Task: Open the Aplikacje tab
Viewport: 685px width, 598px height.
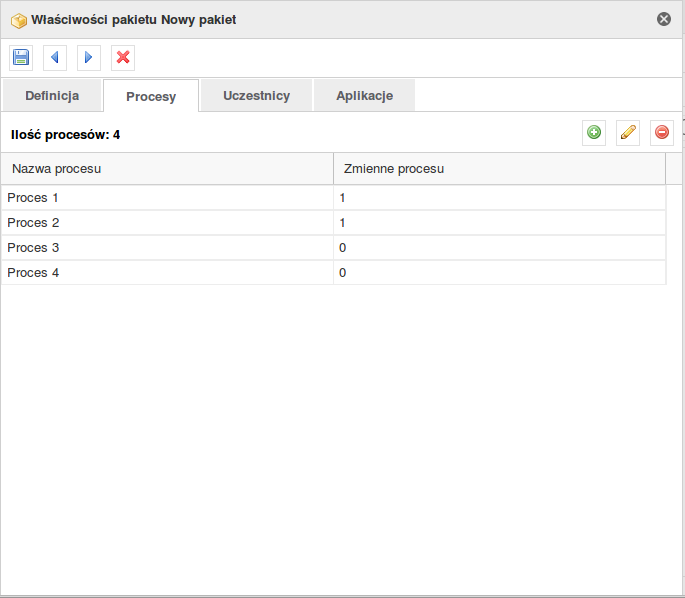Action: pos(364,96)
